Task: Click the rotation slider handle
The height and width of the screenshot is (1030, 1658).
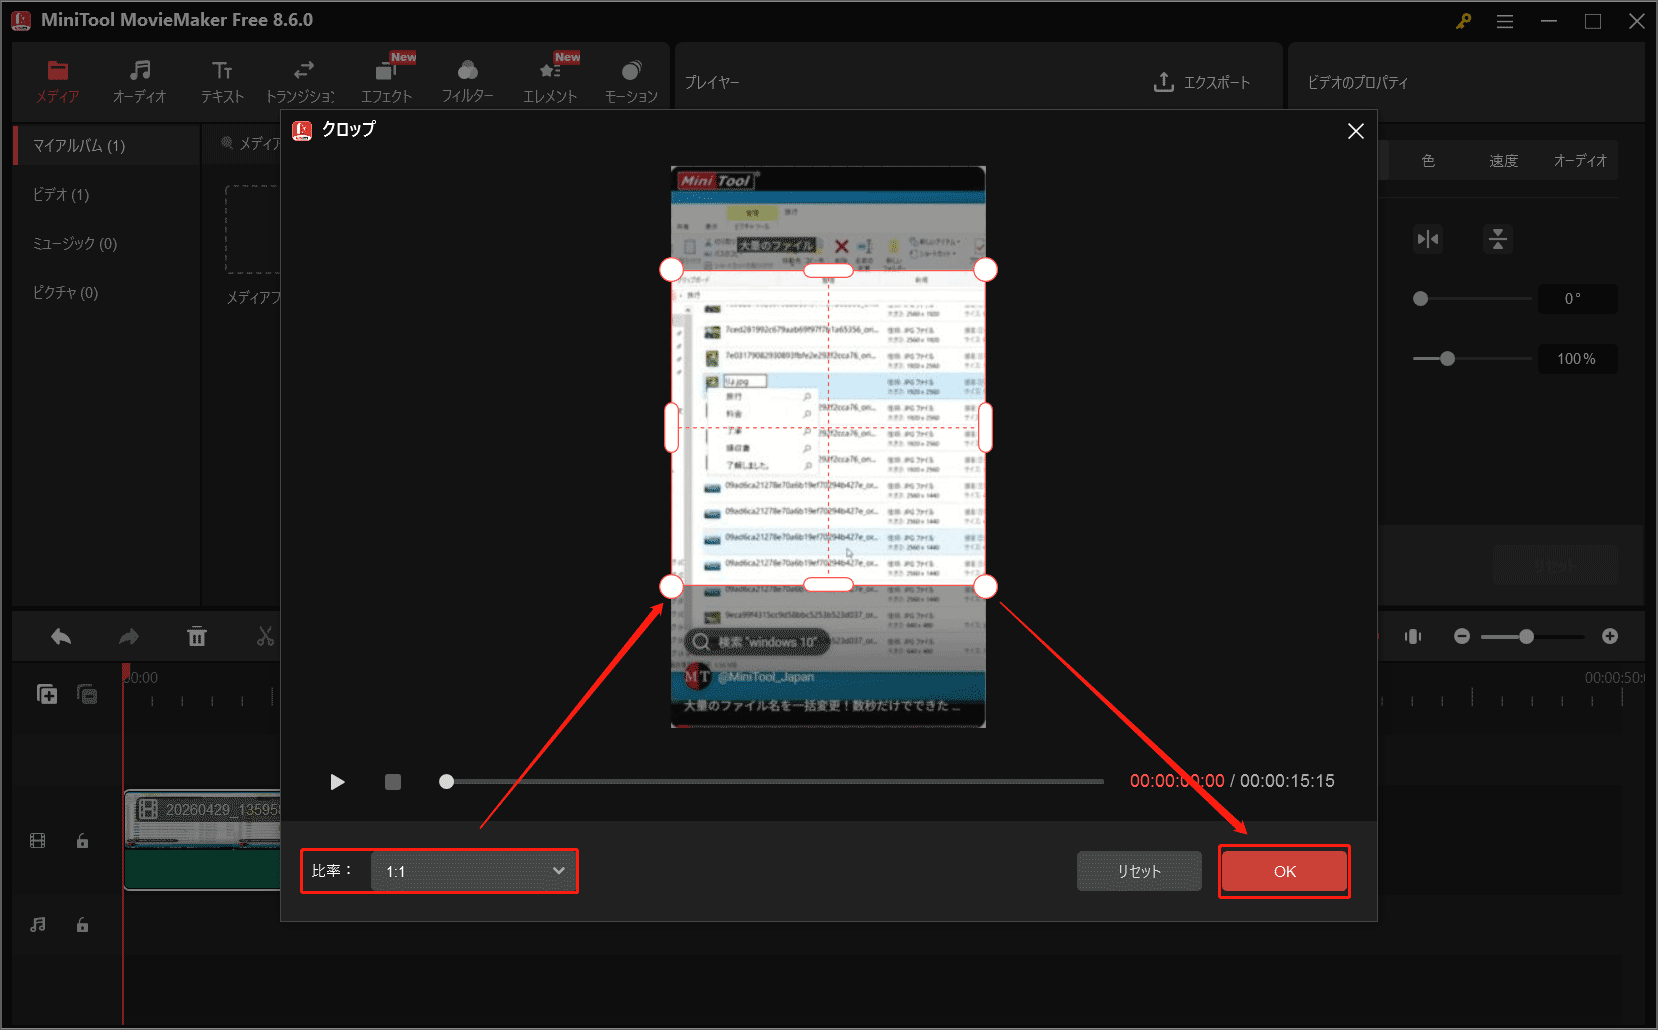Action: [1420, 299]
